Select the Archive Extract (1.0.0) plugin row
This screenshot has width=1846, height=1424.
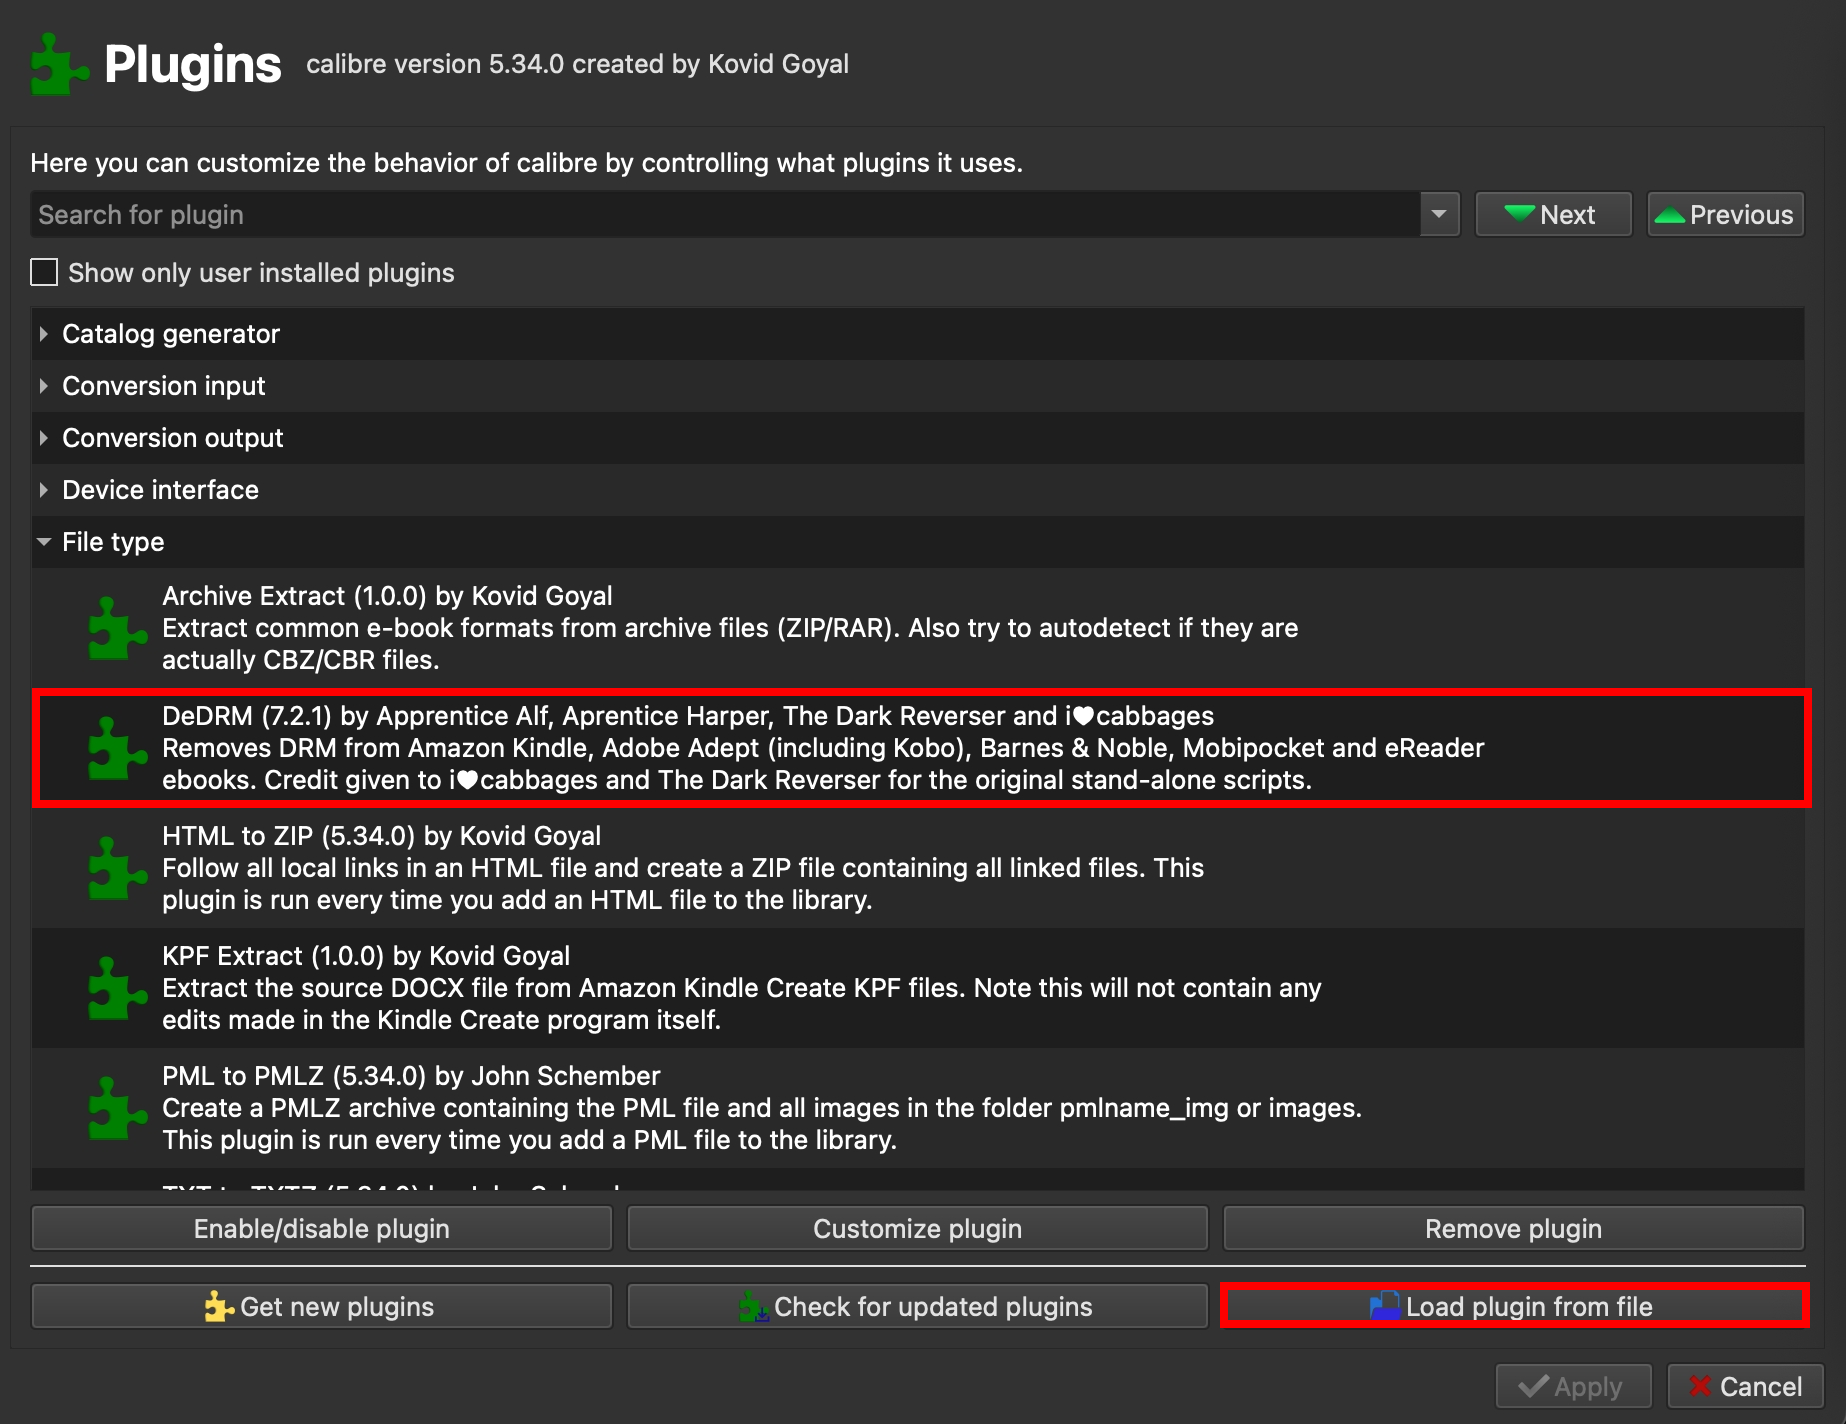pos(918,628)
